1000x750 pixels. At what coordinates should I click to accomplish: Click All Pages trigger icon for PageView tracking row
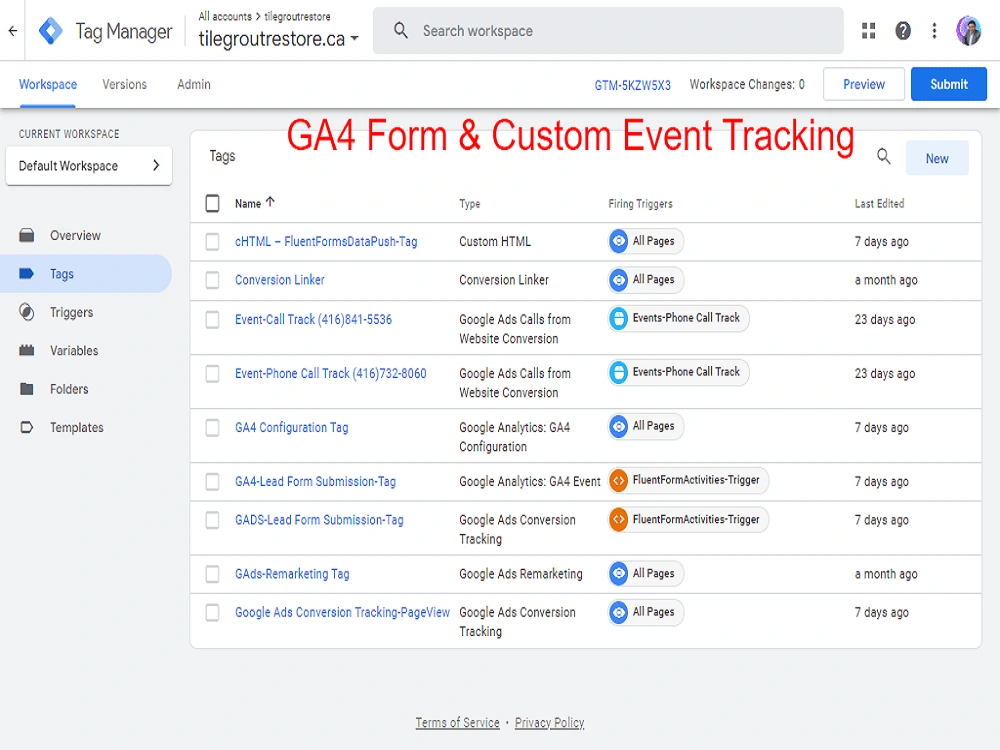tap(619, 612)
